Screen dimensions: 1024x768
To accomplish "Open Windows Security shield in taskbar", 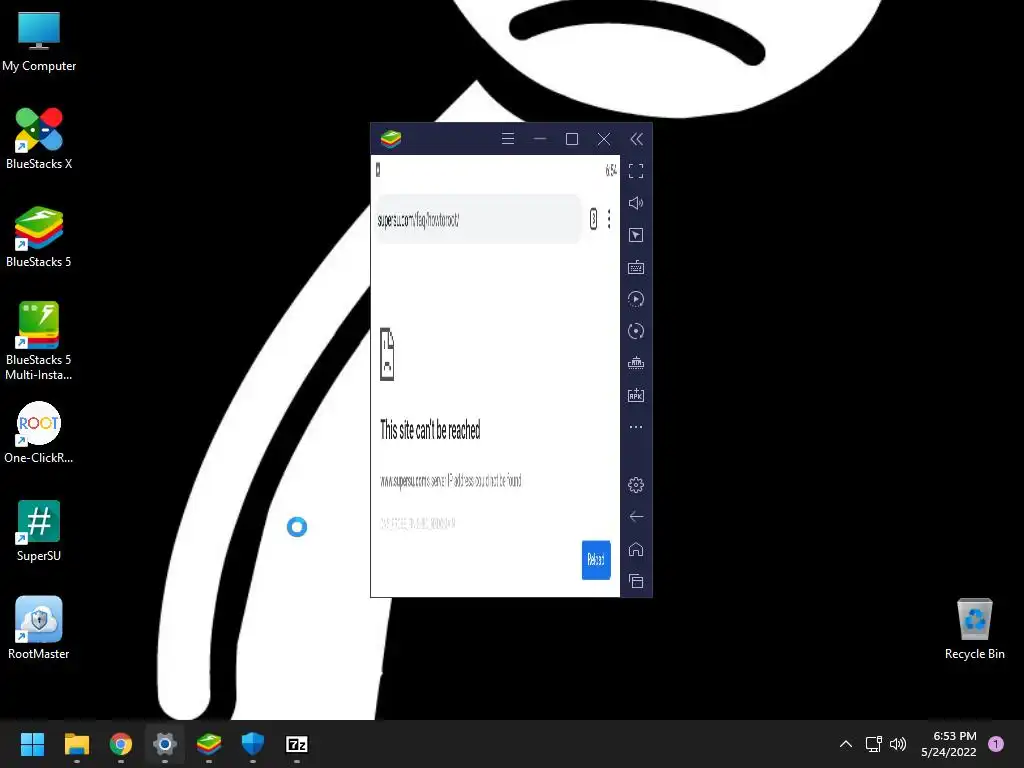I will tap(253, 744).
